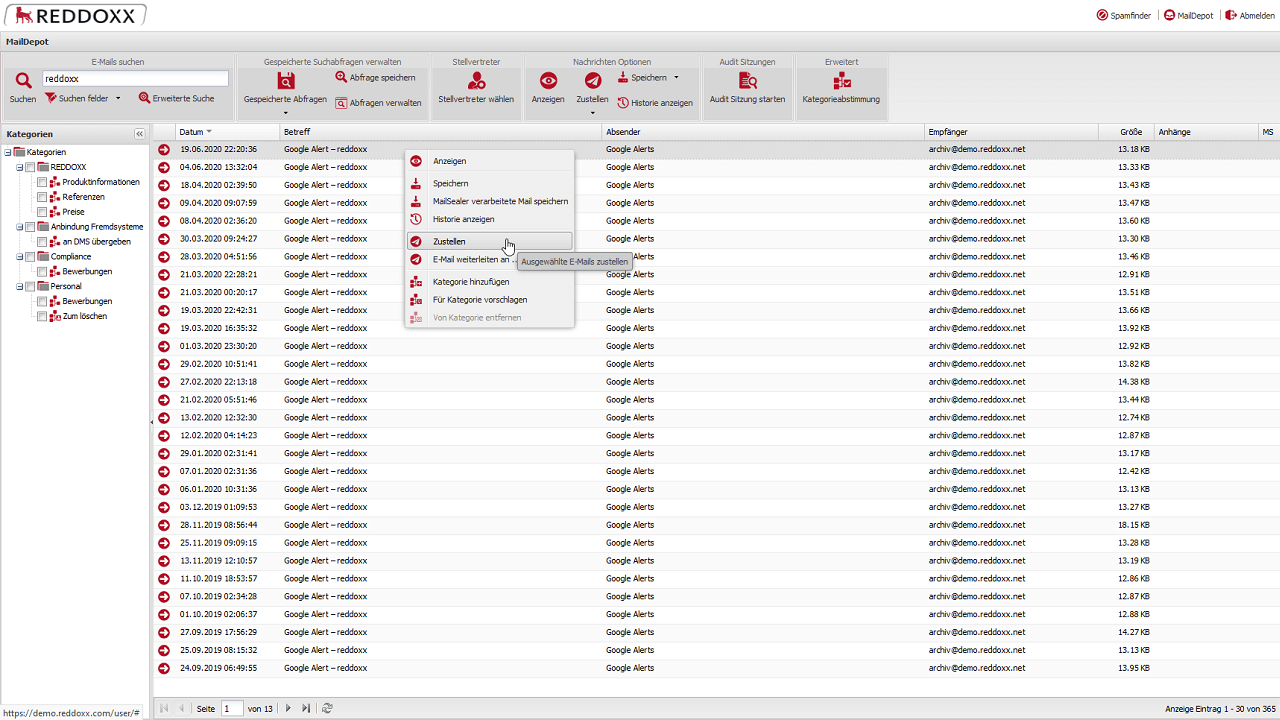Log out via the Abmelden link

point(1250,15)
